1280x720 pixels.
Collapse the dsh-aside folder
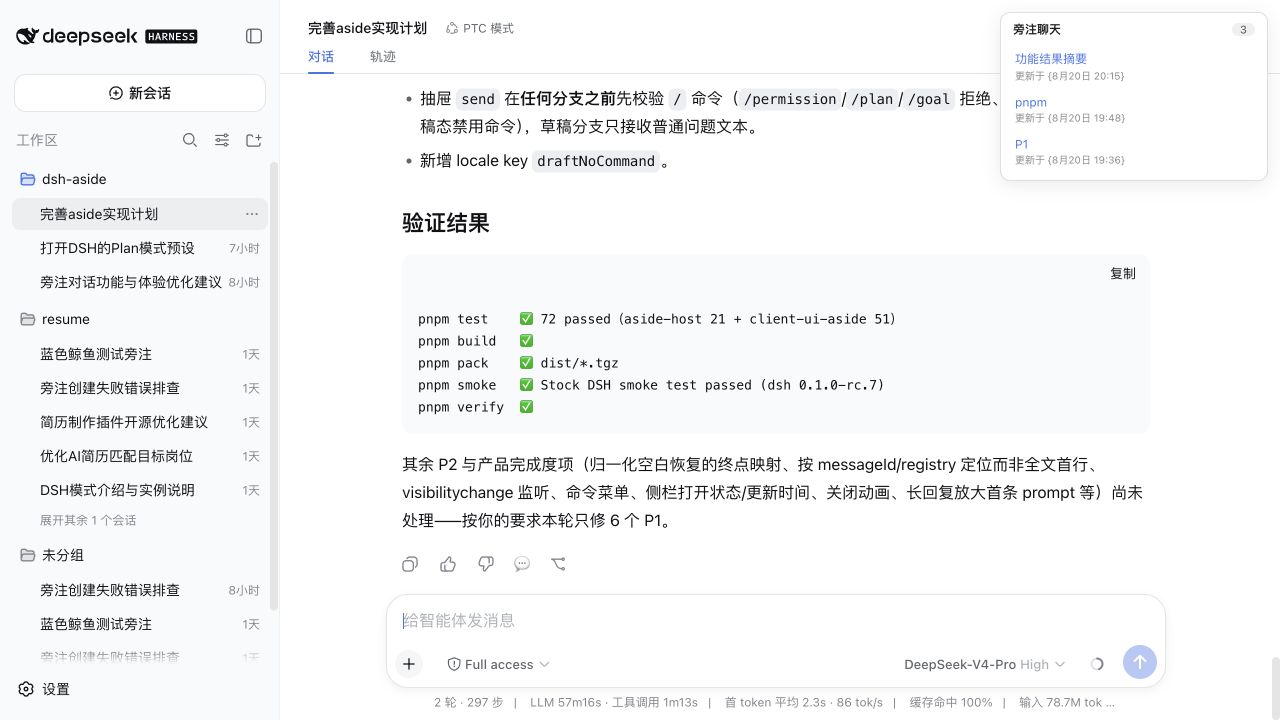click(28, 179)
